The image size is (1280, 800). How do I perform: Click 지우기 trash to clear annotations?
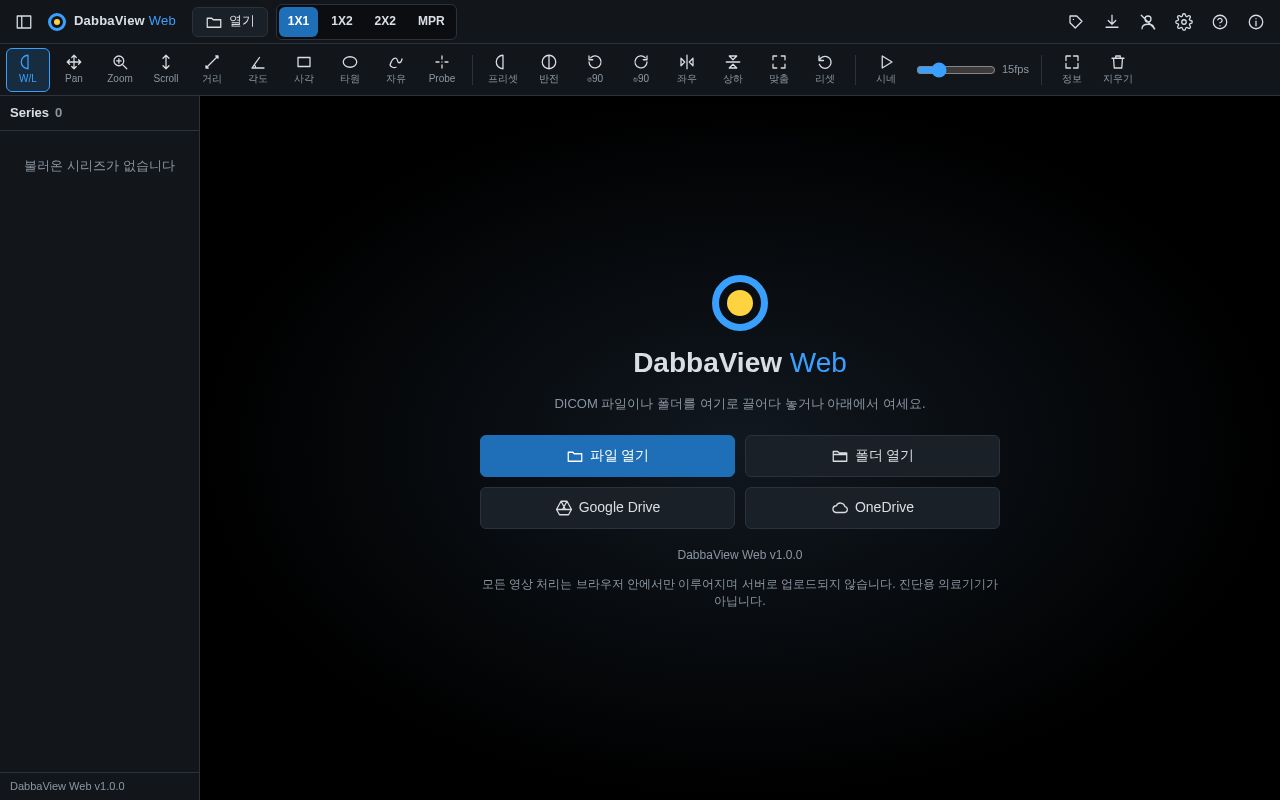(x=1118, y=70)
